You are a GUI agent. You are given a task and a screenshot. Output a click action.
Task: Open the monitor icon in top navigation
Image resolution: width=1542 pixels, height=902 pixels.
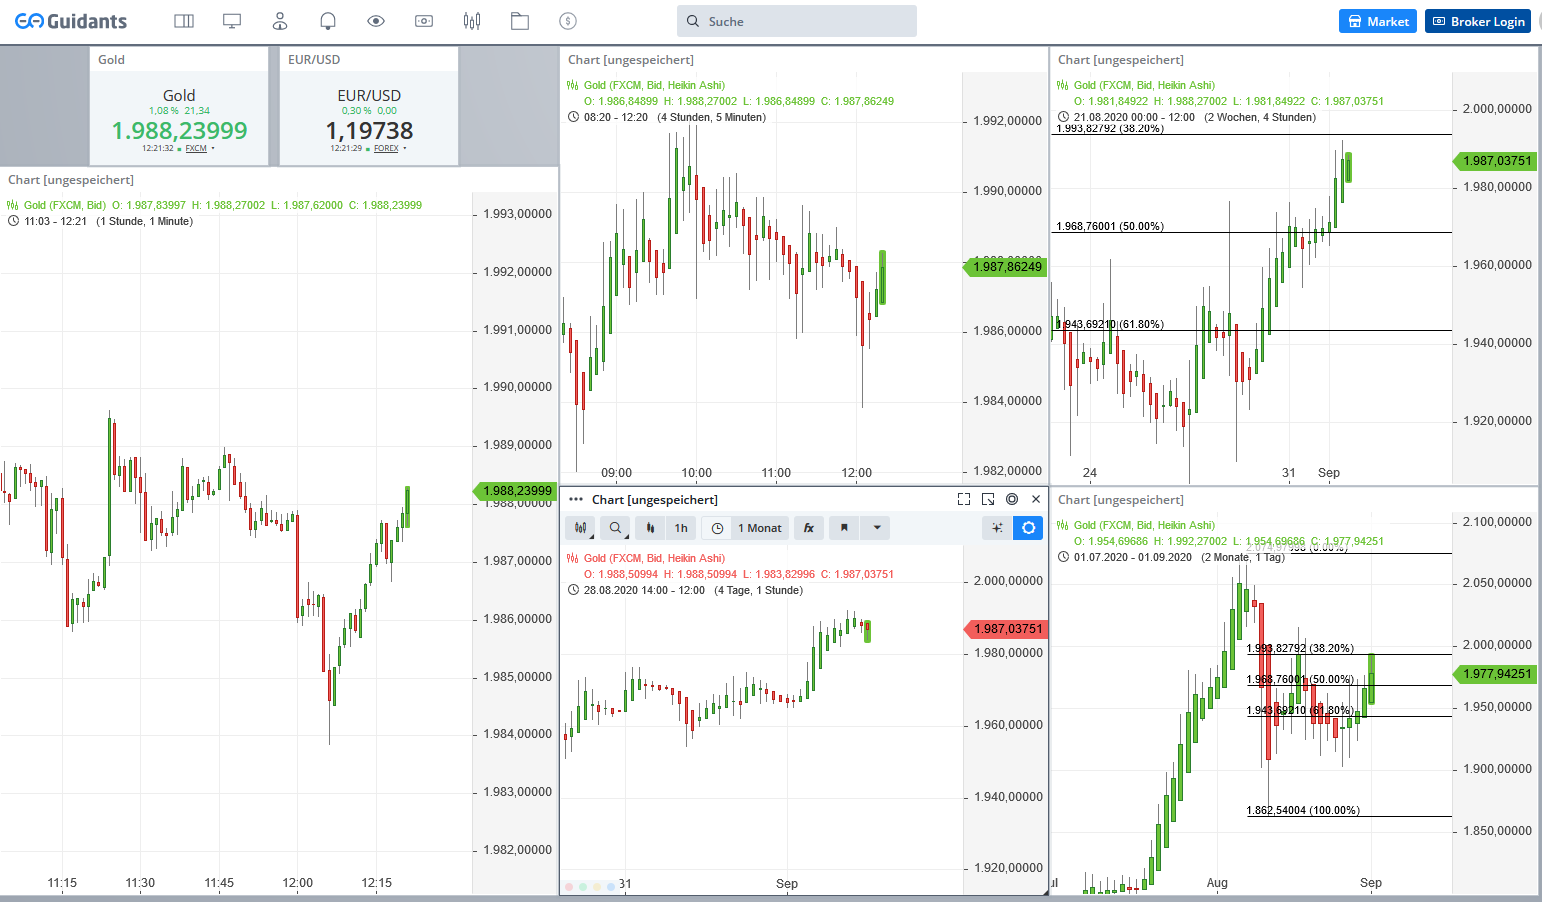click(x=232, y=21)
